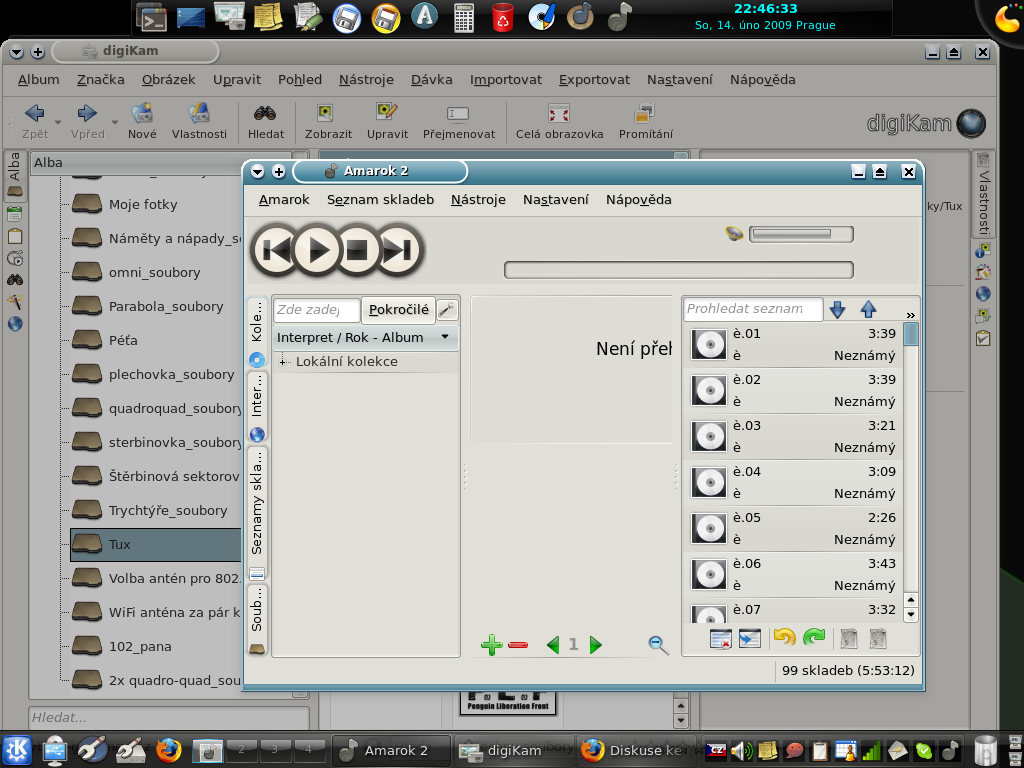
Task: Click the collection filter input field
Action: [316, 310]
